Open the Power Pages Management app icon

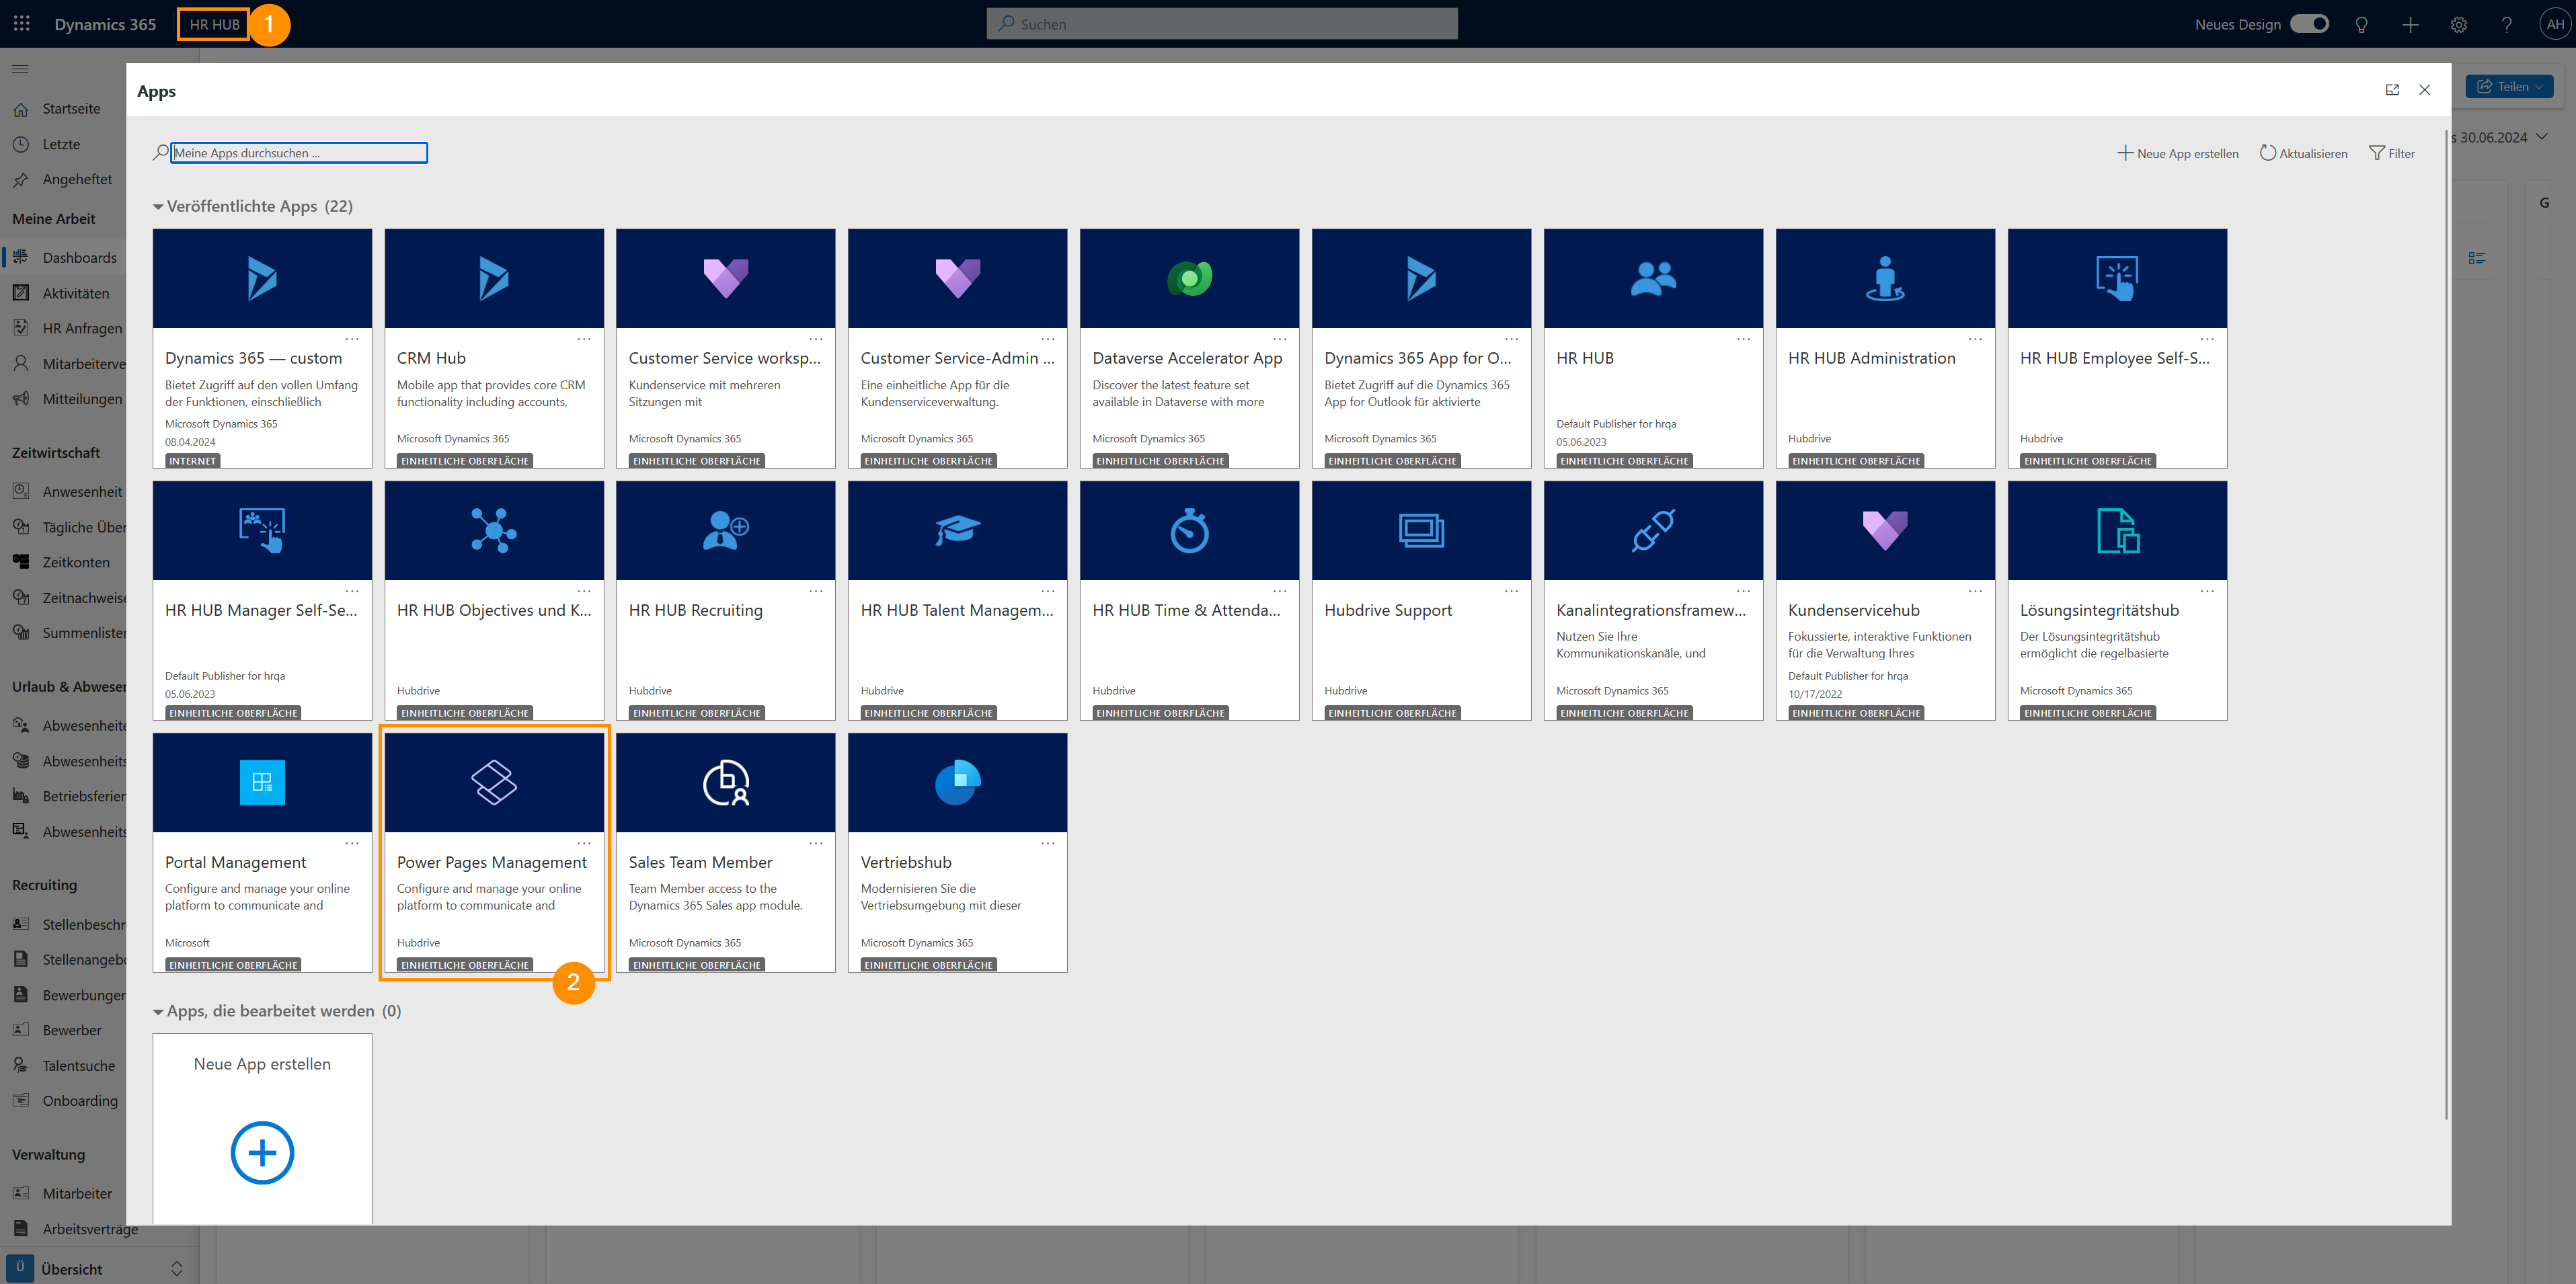[494, 782]
